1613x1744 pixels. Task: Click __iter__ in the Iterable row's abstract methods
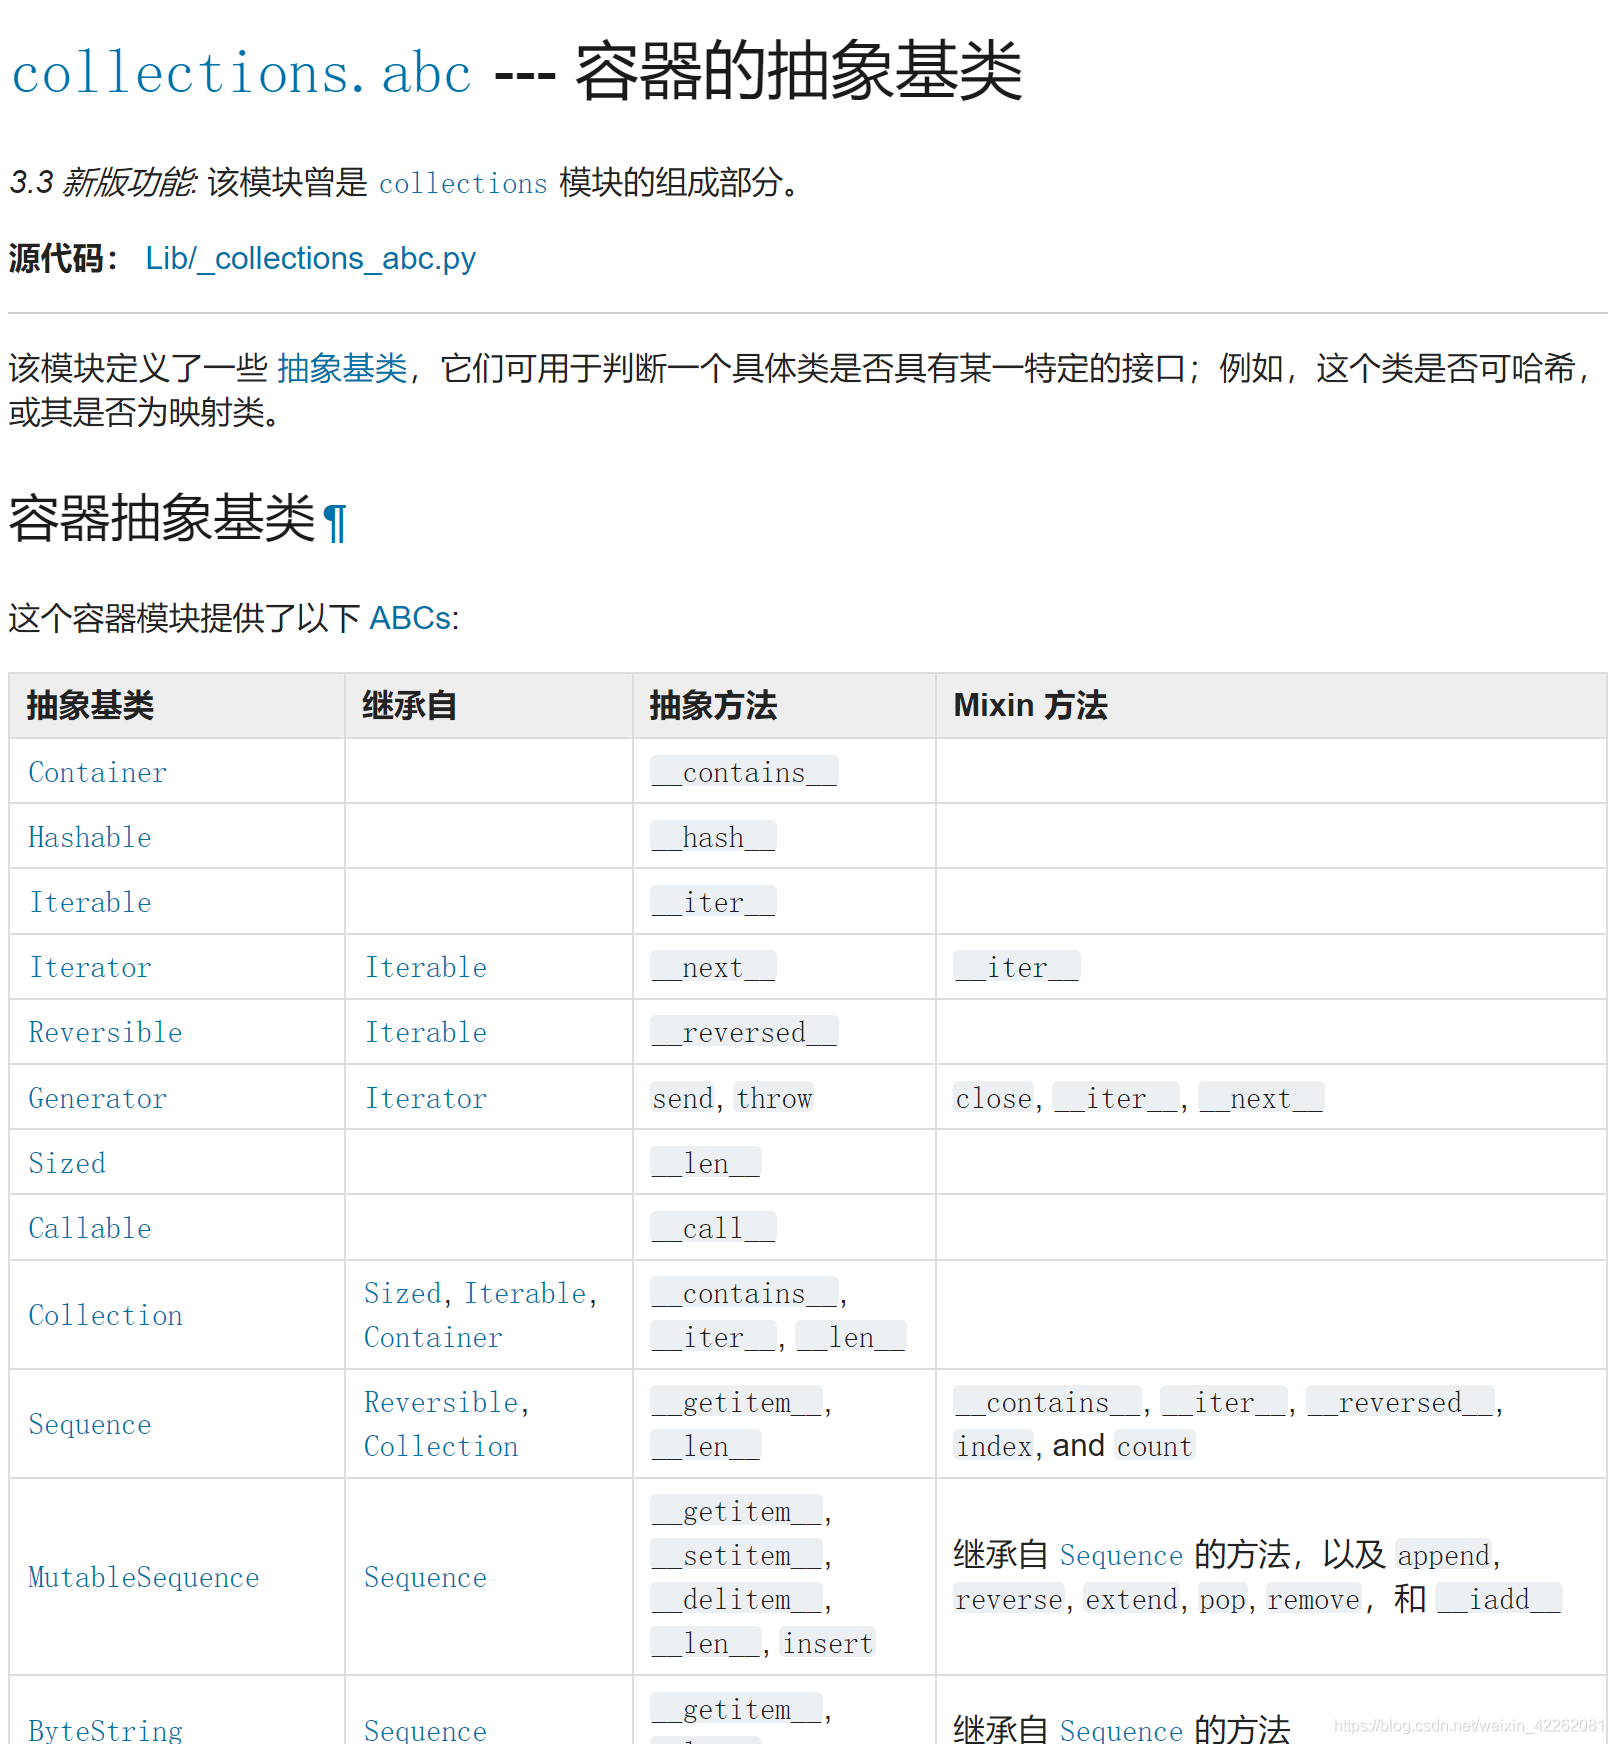click(713, 902)
